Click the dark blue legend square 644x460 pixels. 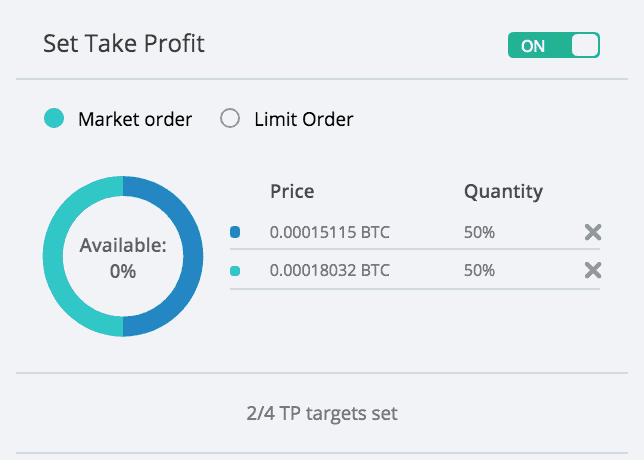[x=235, y=232]
